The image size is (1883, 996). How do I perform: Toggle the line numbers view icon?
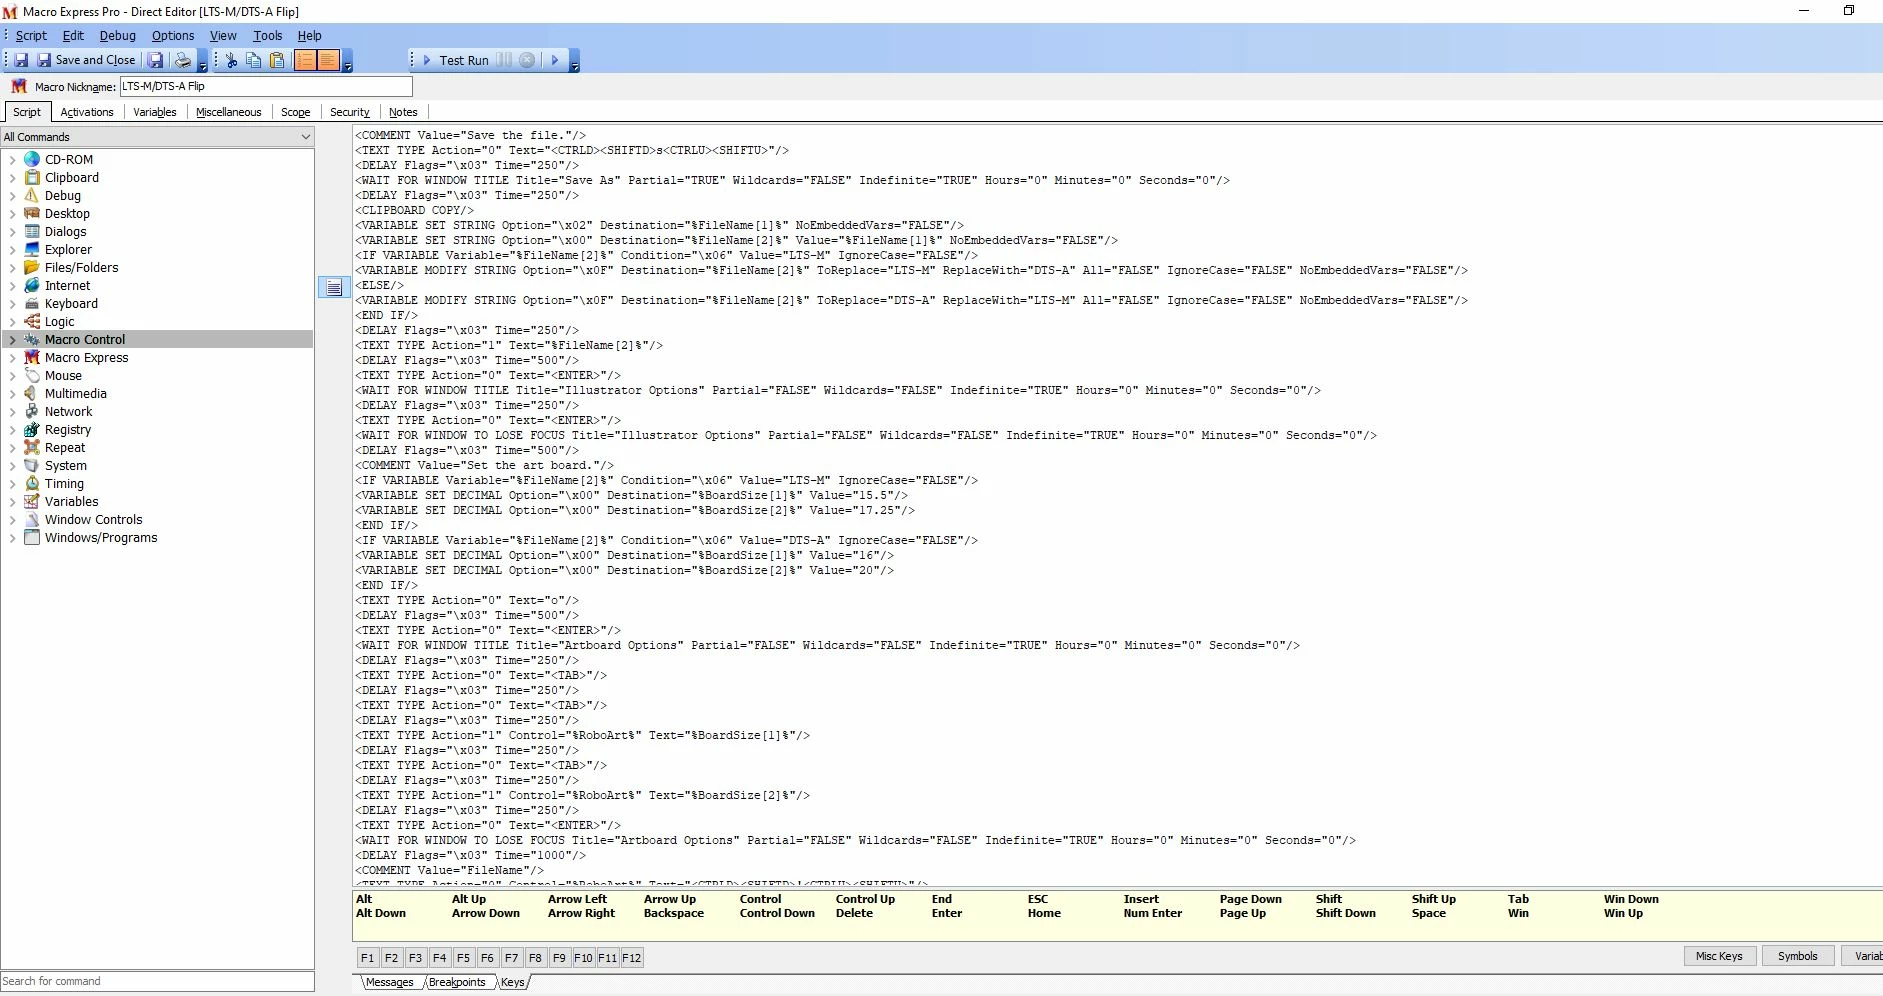[305, 60]
